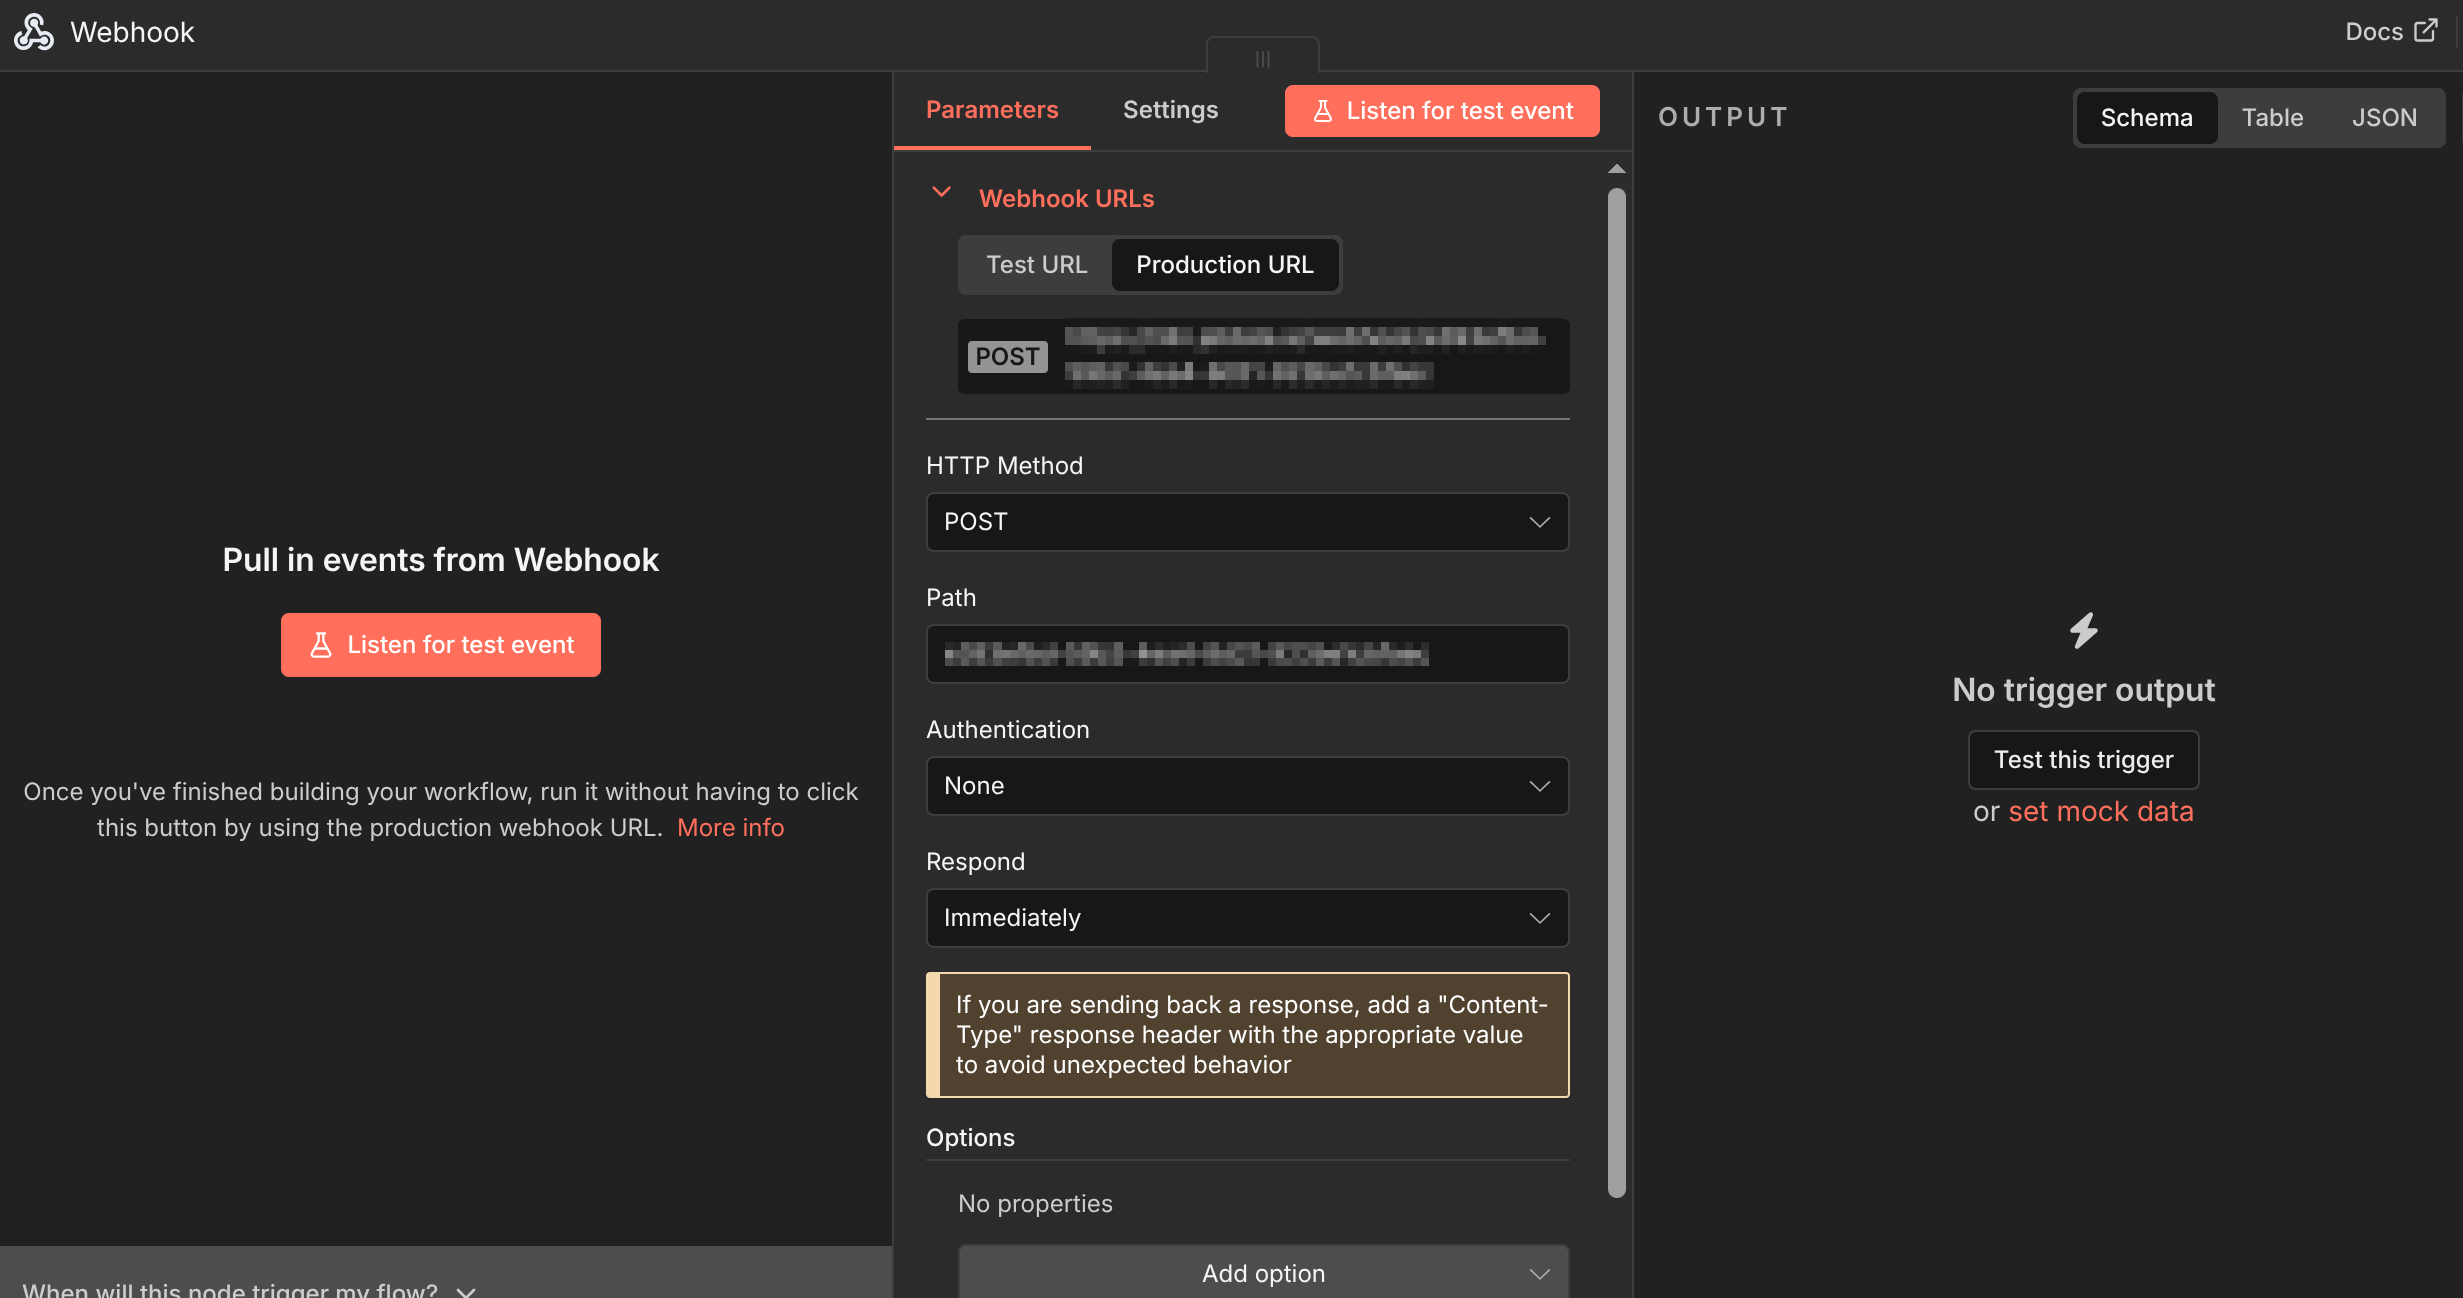Click inside the Path input field
Screen dimensions: 2463x1298
click(x=1246, y=653)
